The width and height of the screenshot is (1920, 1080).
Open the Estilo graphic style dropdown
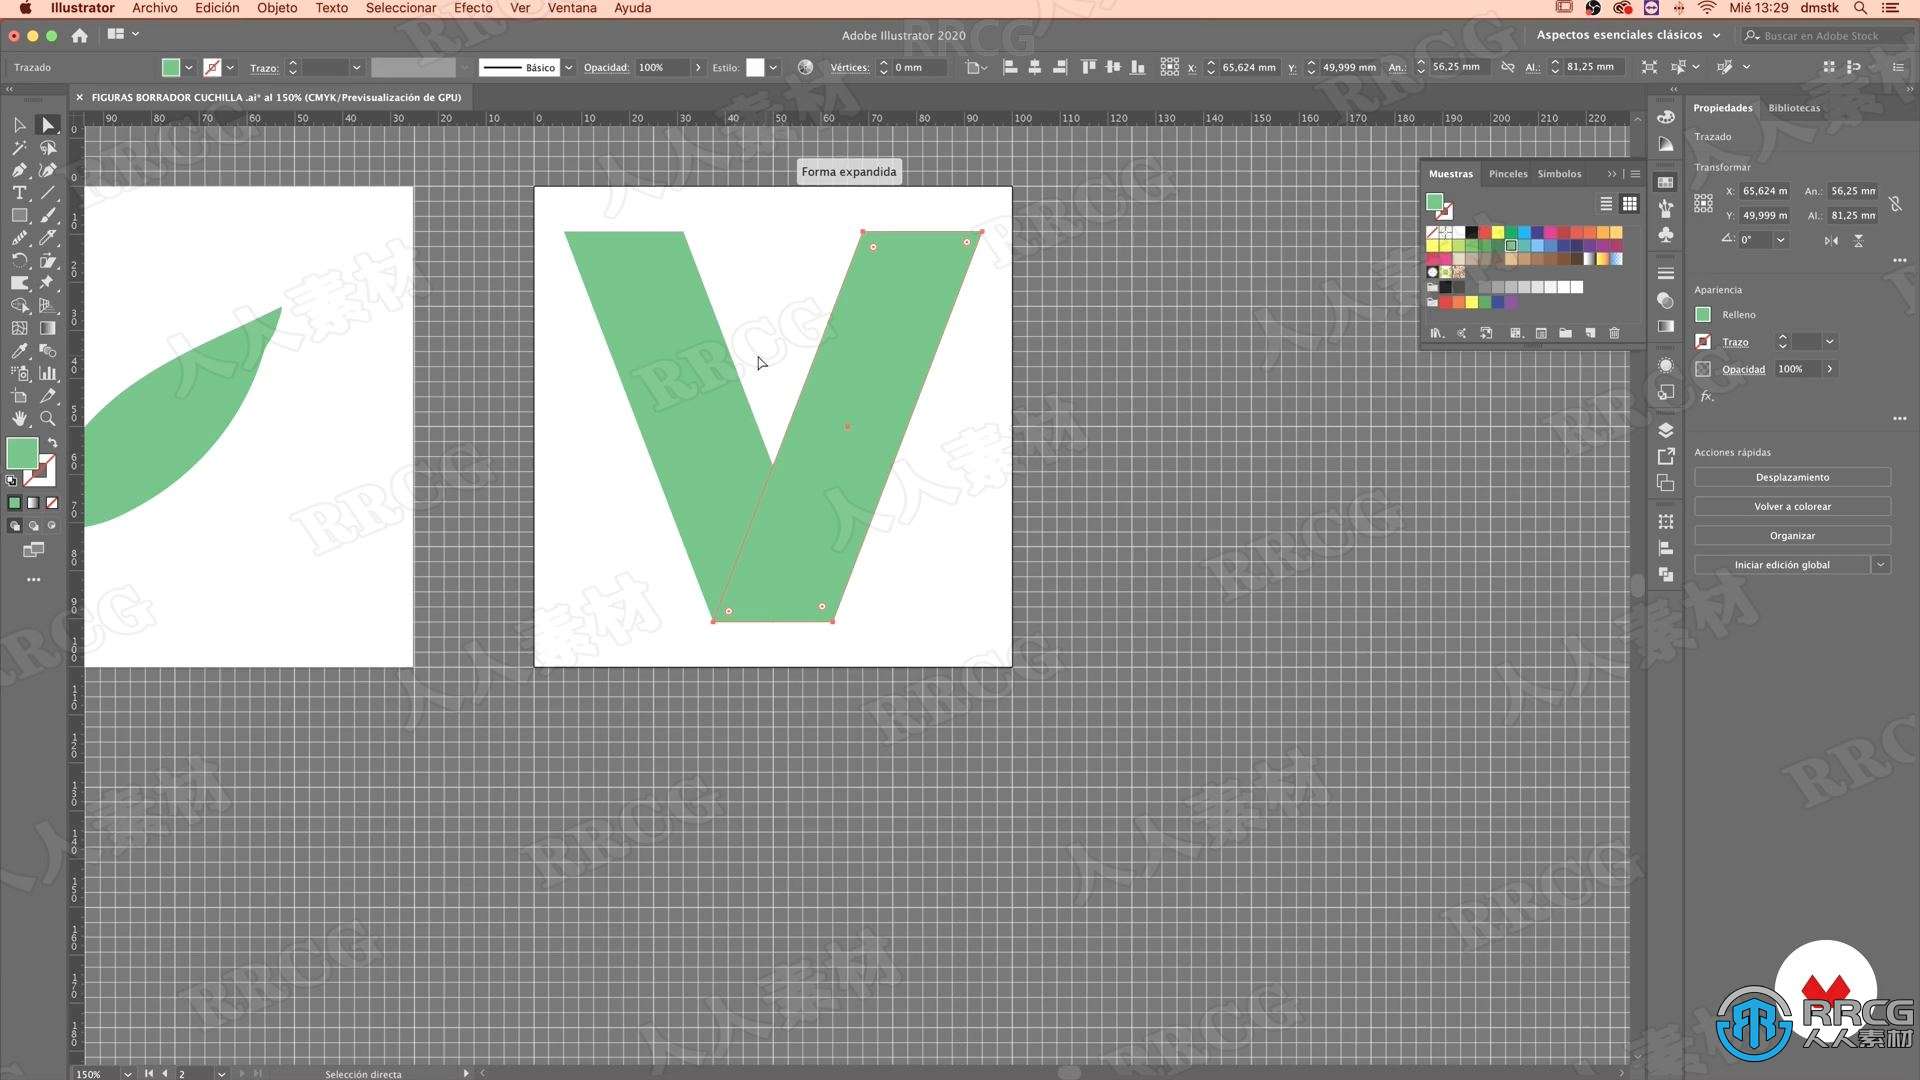(773, 68)
